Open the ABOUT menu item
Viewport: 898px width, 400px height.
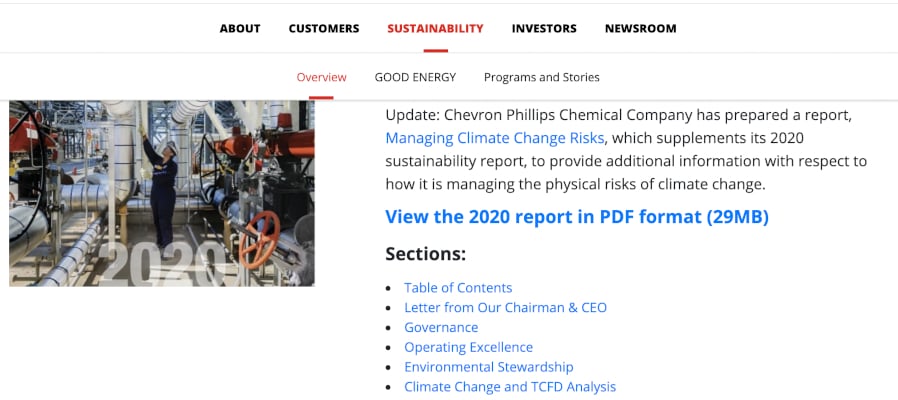click(x=240, y=28)
